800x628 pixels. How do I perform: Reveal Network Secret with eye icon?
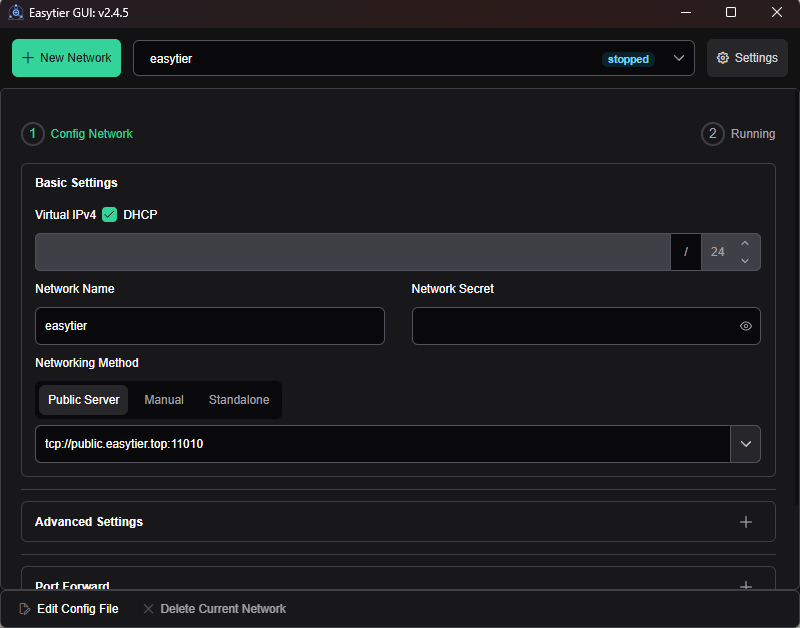(745, 326)
